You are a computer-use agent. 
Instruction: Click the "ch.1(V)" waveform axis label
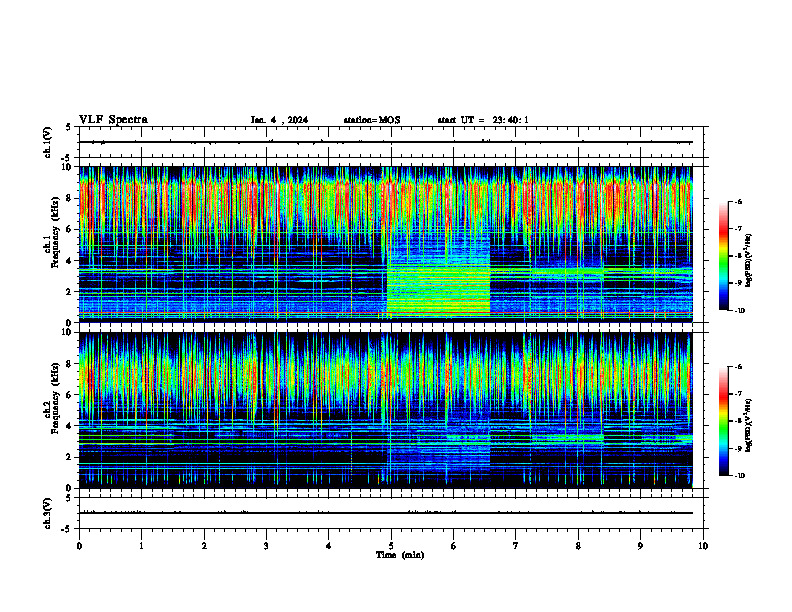[x=47, y=142]
